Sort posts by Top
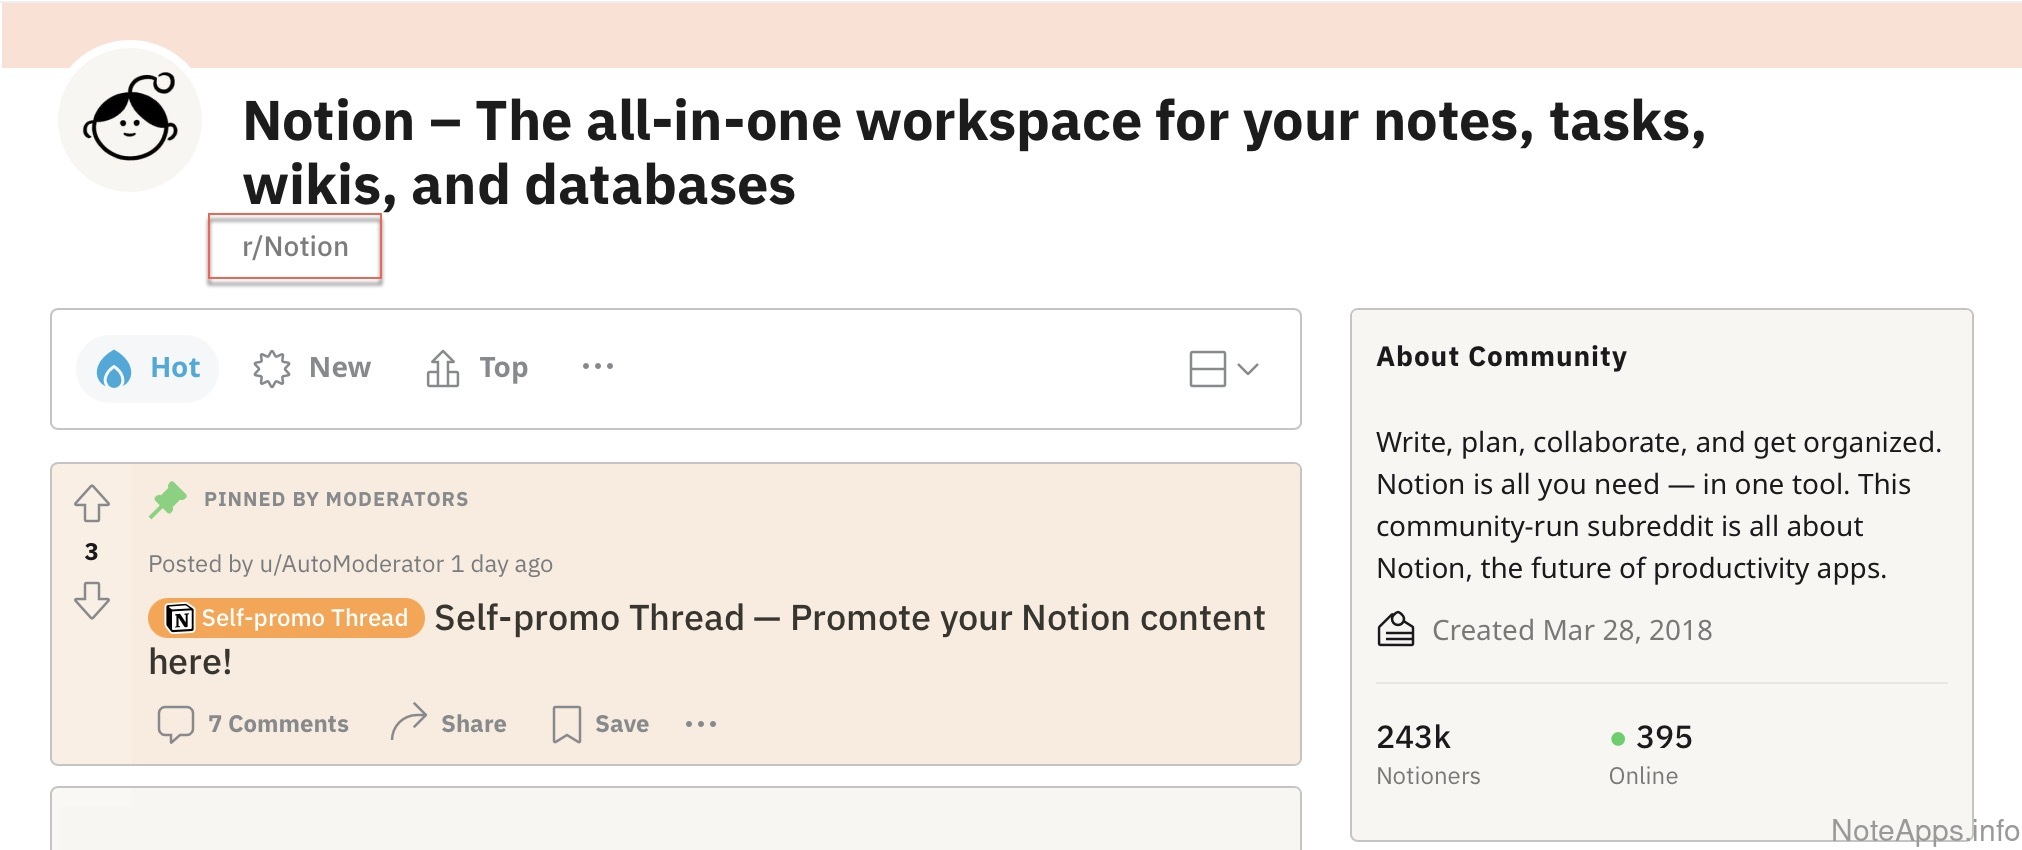The image size is (2022, 850). click(x=477, y=369)
